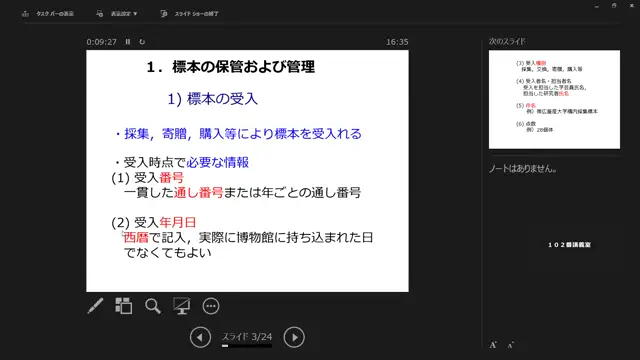This screenshot has height=360, width=640.
Task: Minimize the presenter view window
Action: [x=597, y=6]
